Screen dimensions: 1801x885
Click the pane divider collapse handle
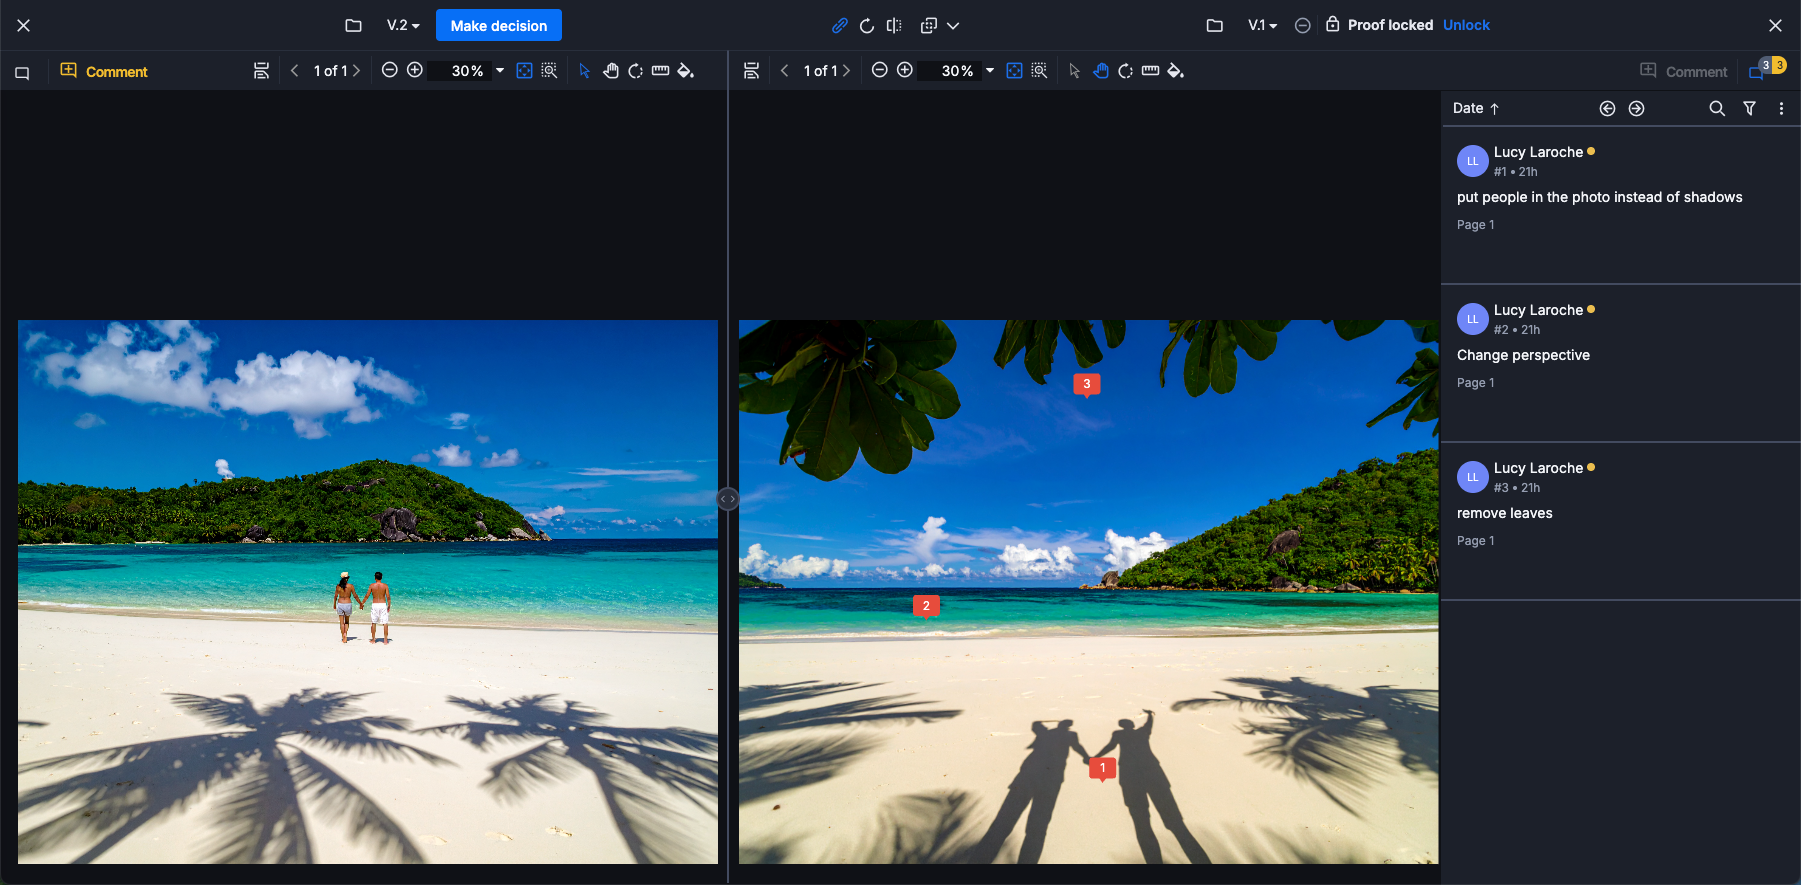pos(728,498)
